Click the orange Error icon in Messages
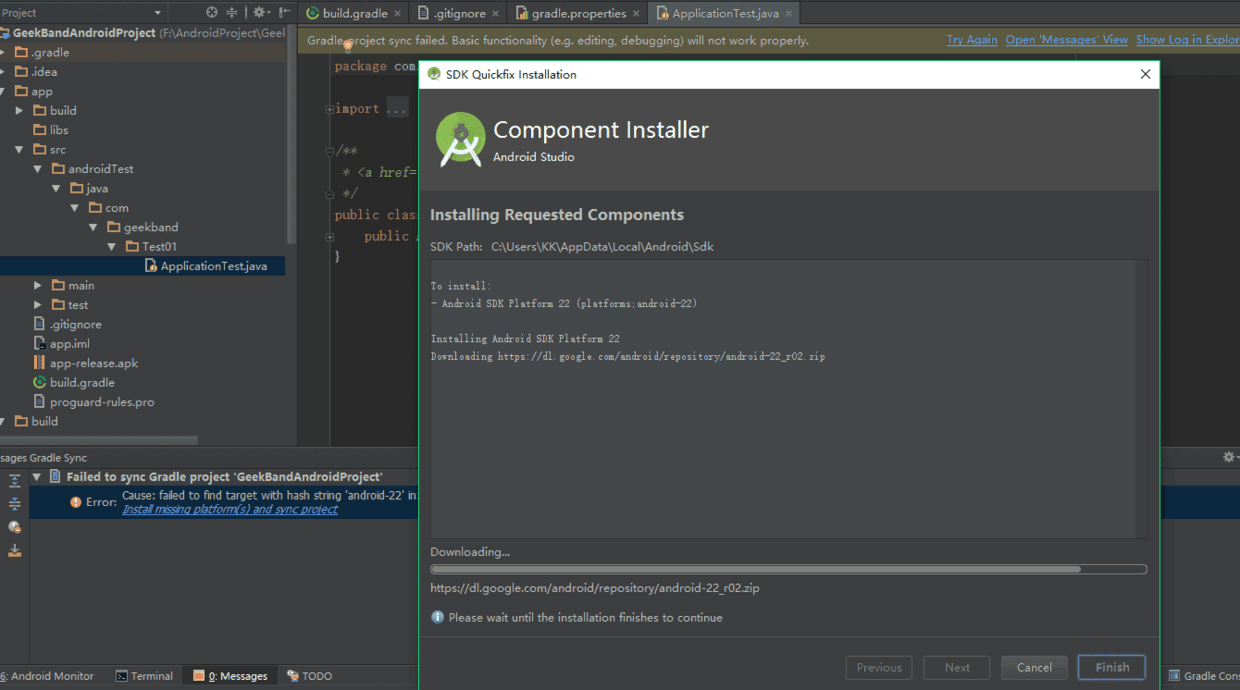The width and height of the screenshot is (1240, 690). [x=75, y=502]
